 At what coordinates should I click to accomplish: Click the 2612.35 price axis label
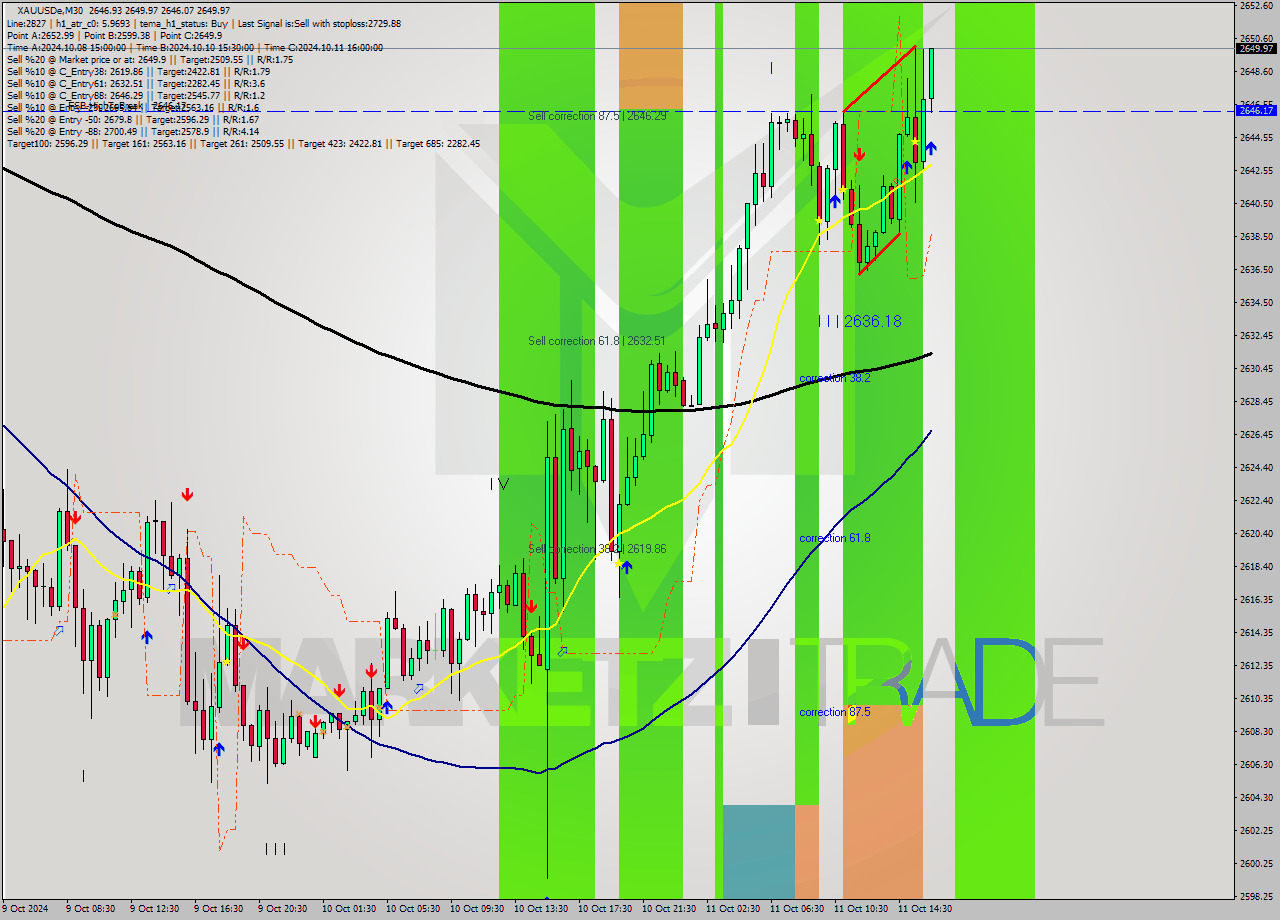tap(1256, 666)
